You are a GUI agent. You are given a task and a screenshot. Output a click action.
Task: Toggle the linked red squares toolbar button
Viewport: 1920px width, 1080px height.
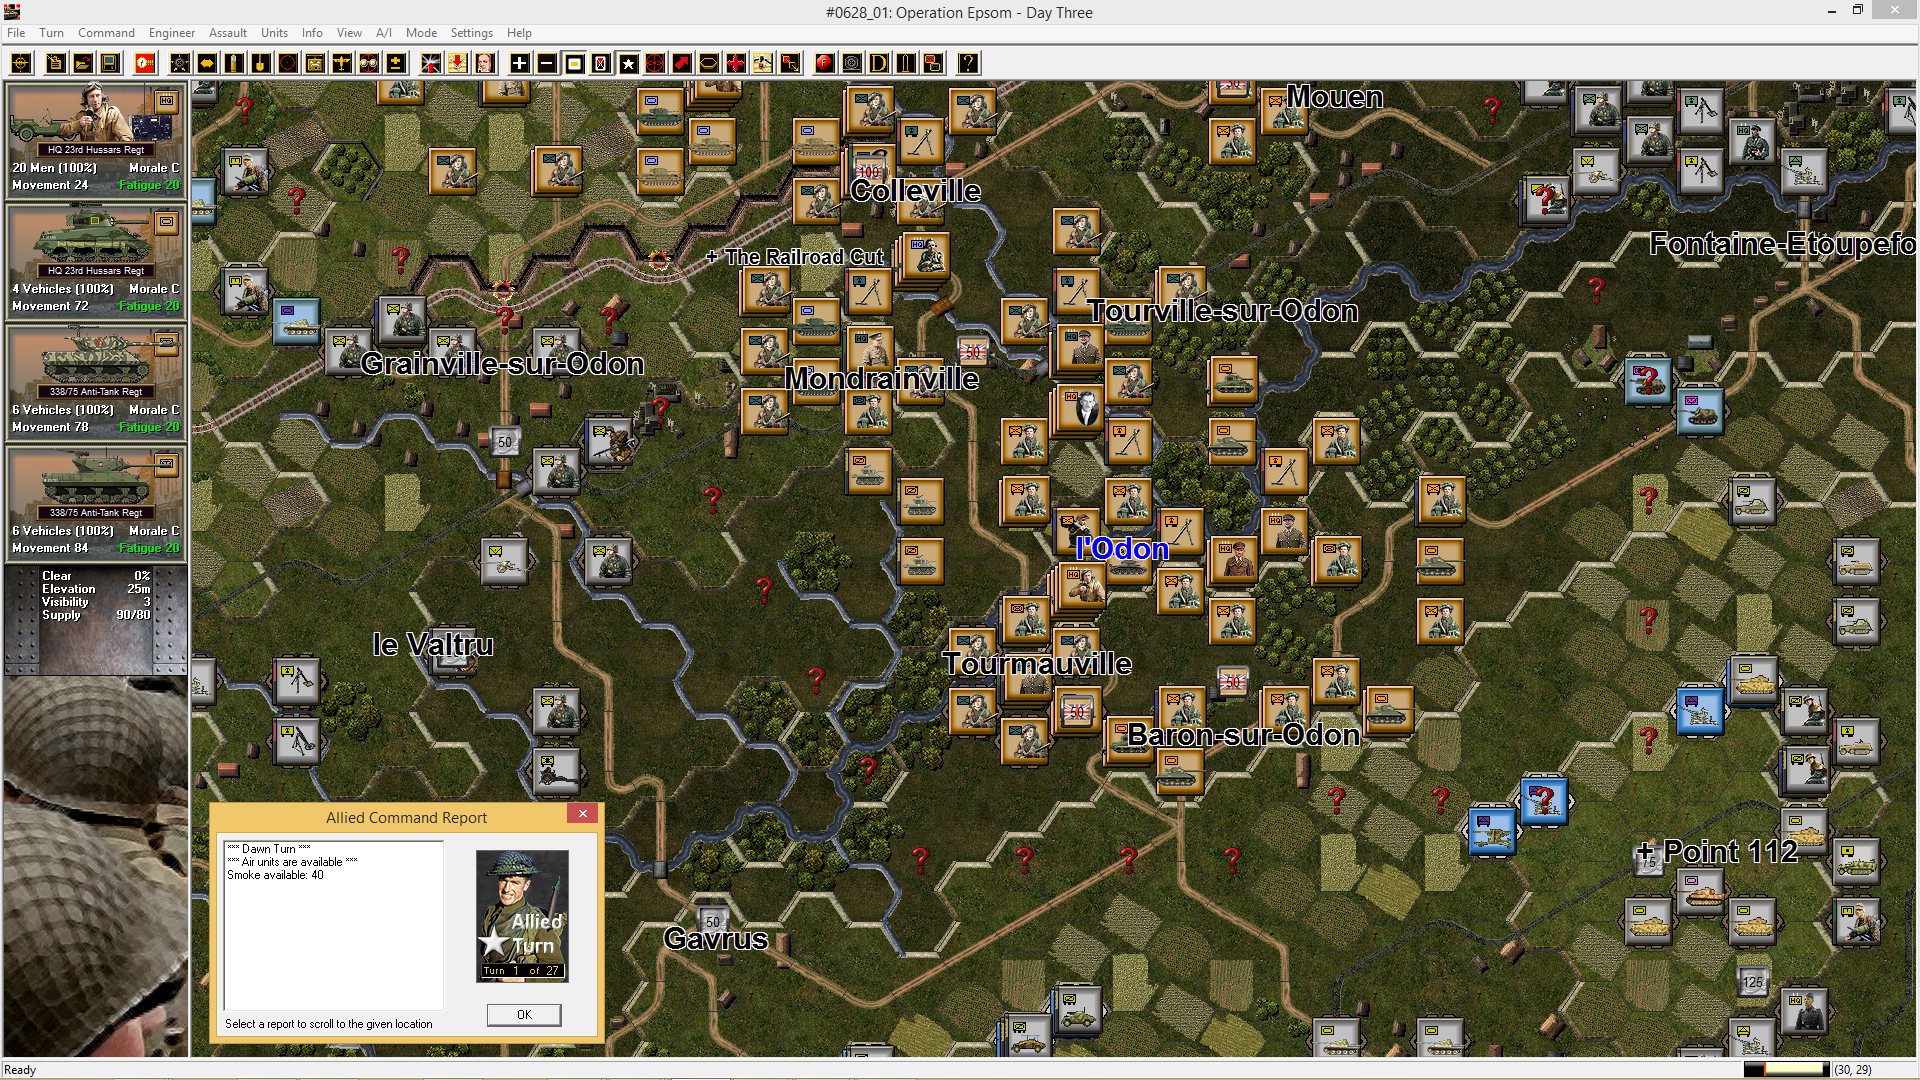(790, 63)
